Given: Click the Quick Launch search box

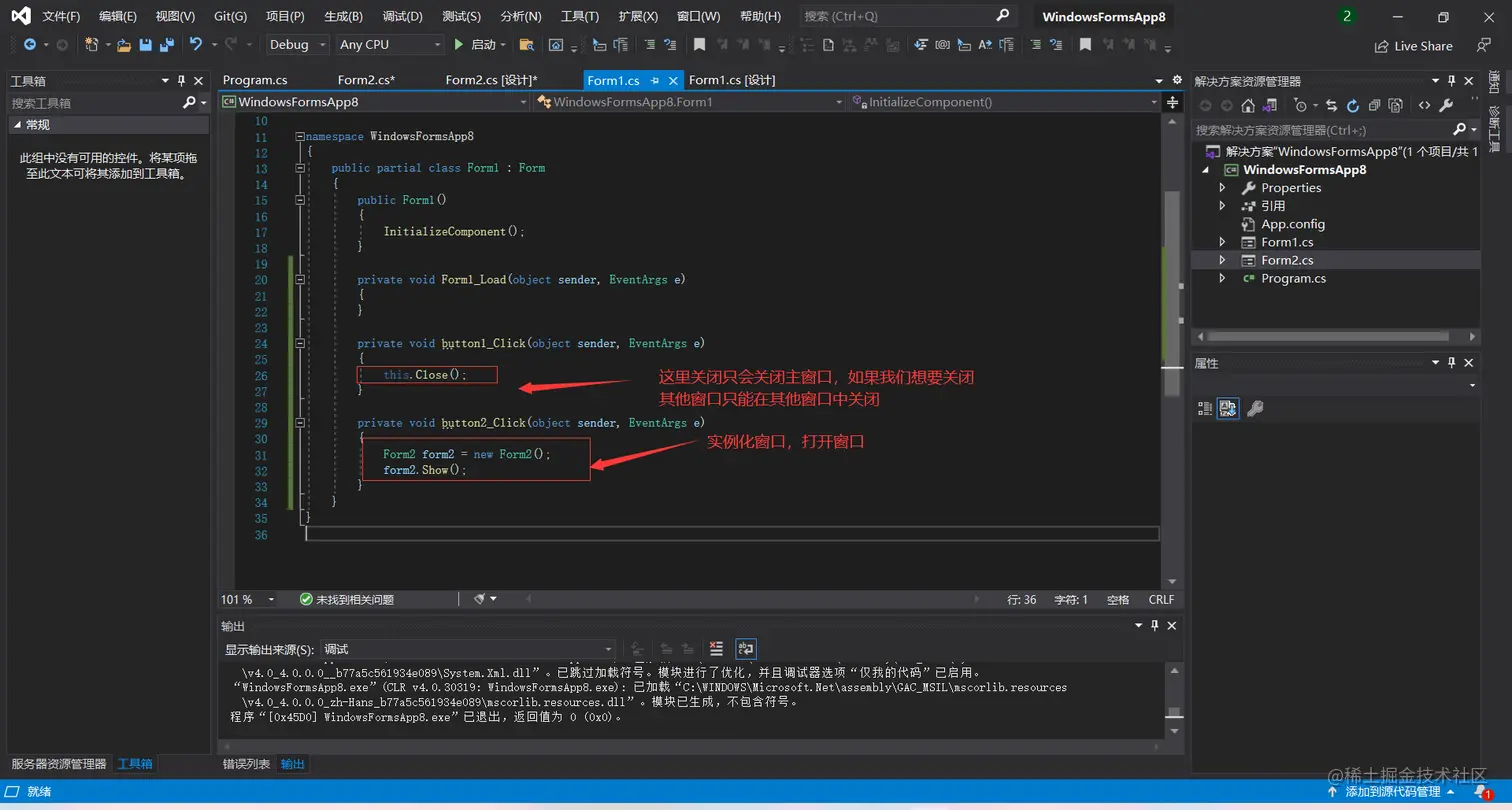Looking at the screenshot, I should click(907, 16).
